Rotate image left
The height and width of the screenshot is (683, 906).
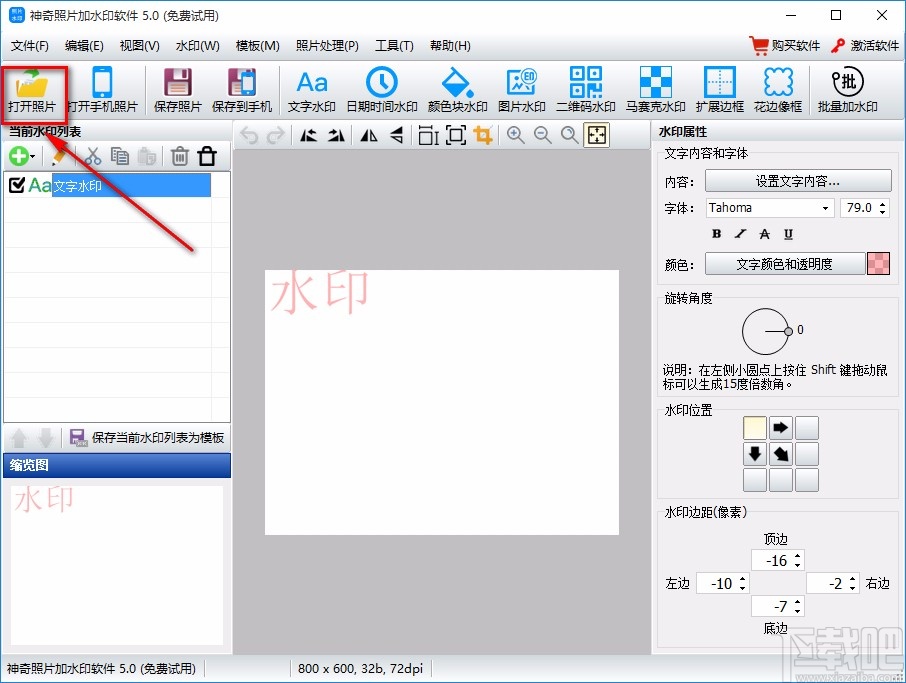(x=309, y=135)
